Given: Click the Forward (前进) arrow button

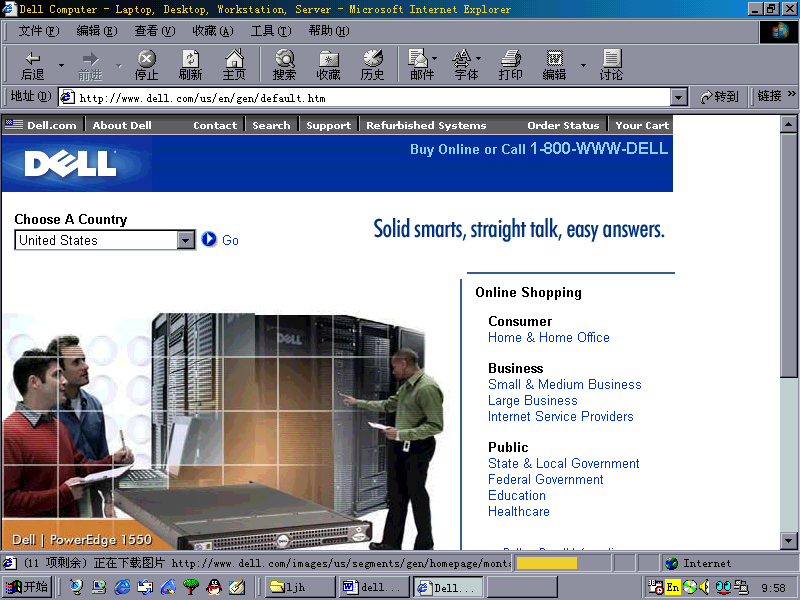Looking at the screenshot, I should 90,65.
